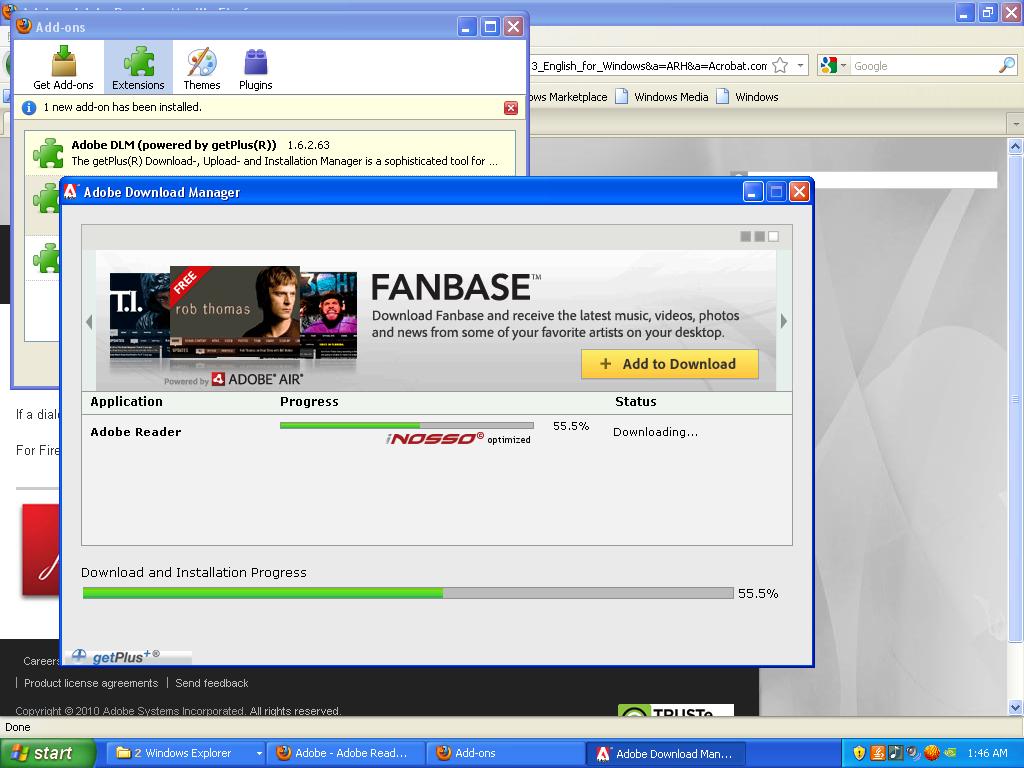1024x768 pixels.
Task: Click the Application column header
Action: click(x=127, y=402)
